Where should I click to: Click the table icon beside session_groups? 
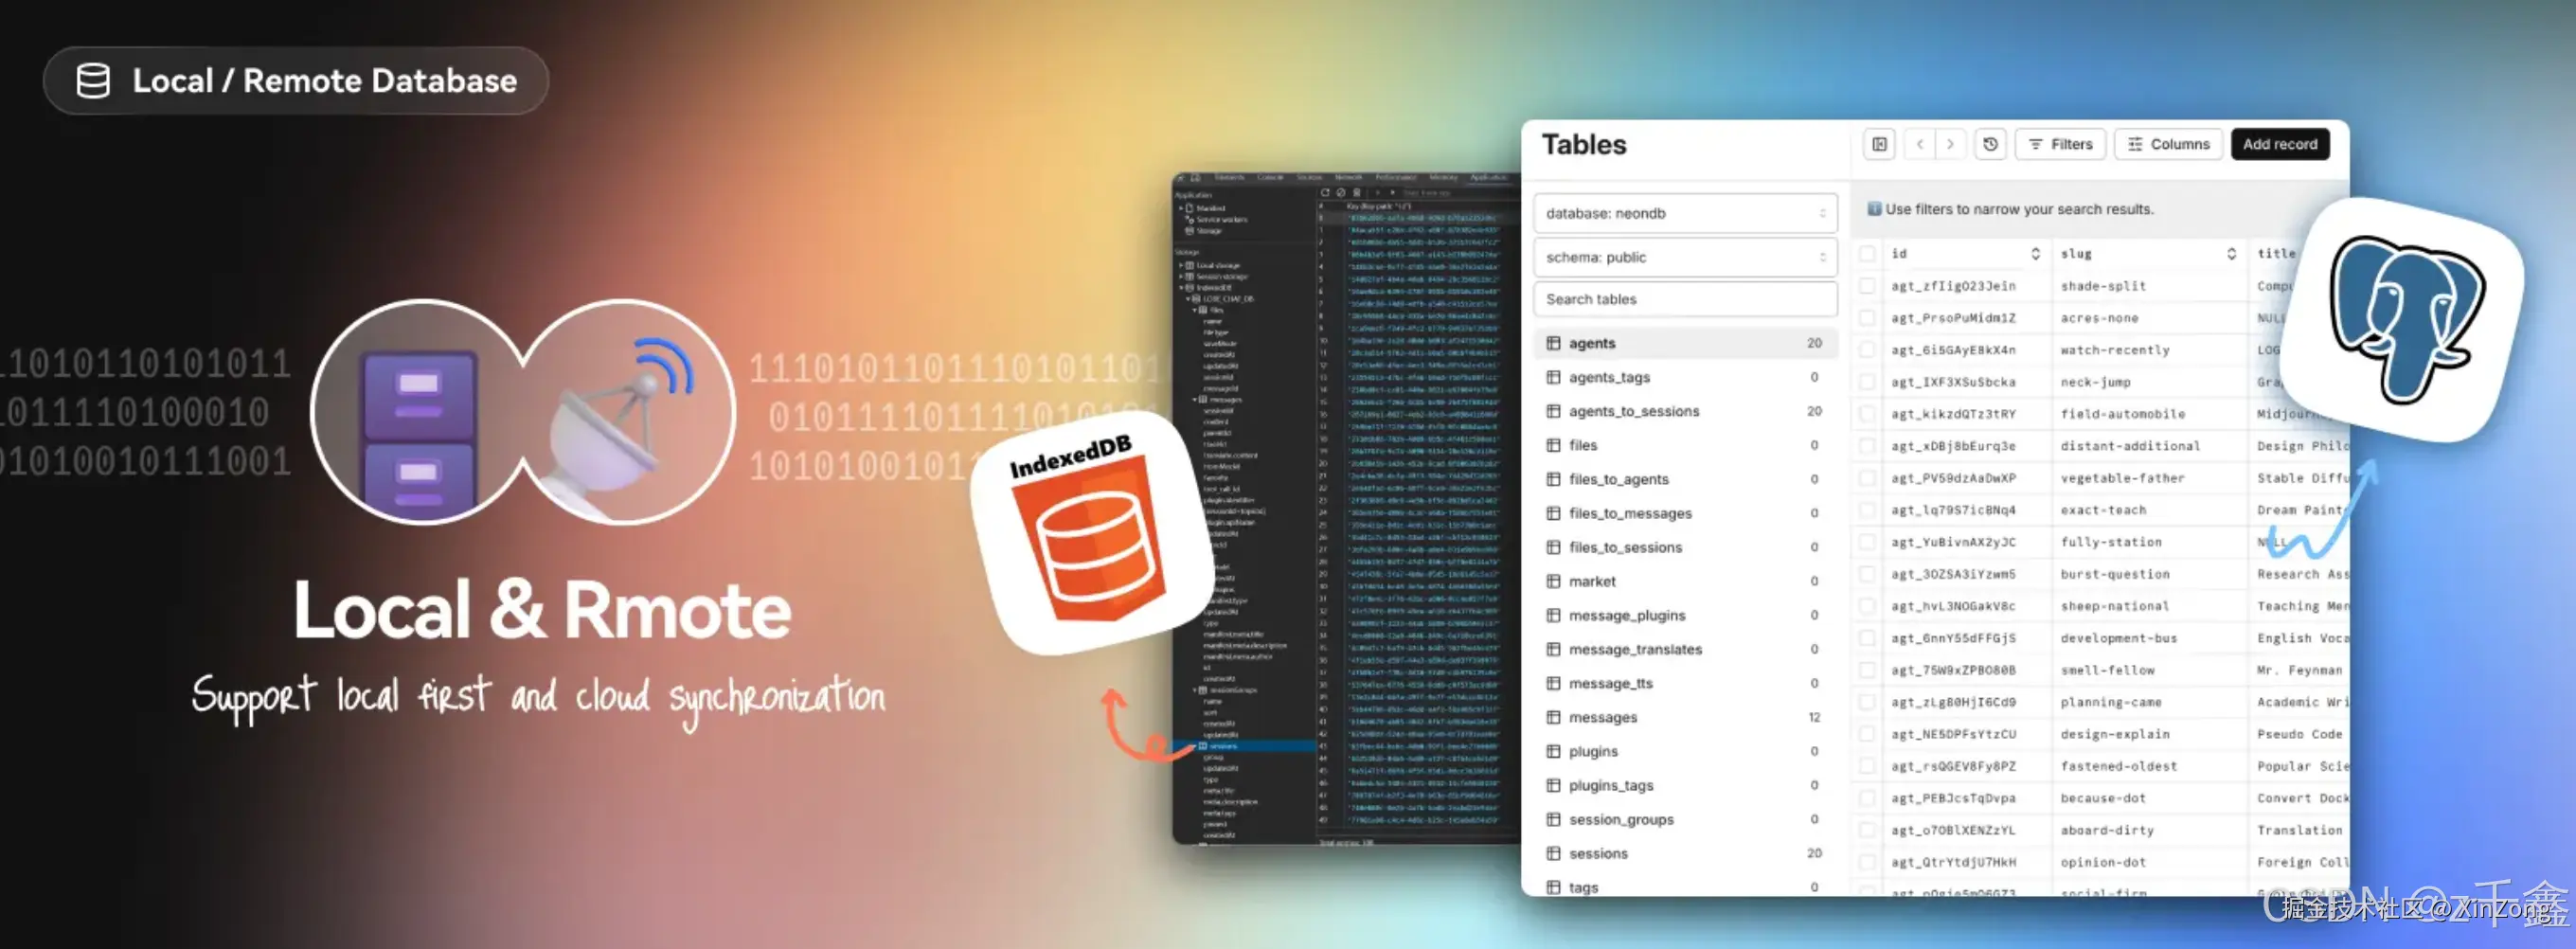pyautogui.click(x=1553, y=819)
